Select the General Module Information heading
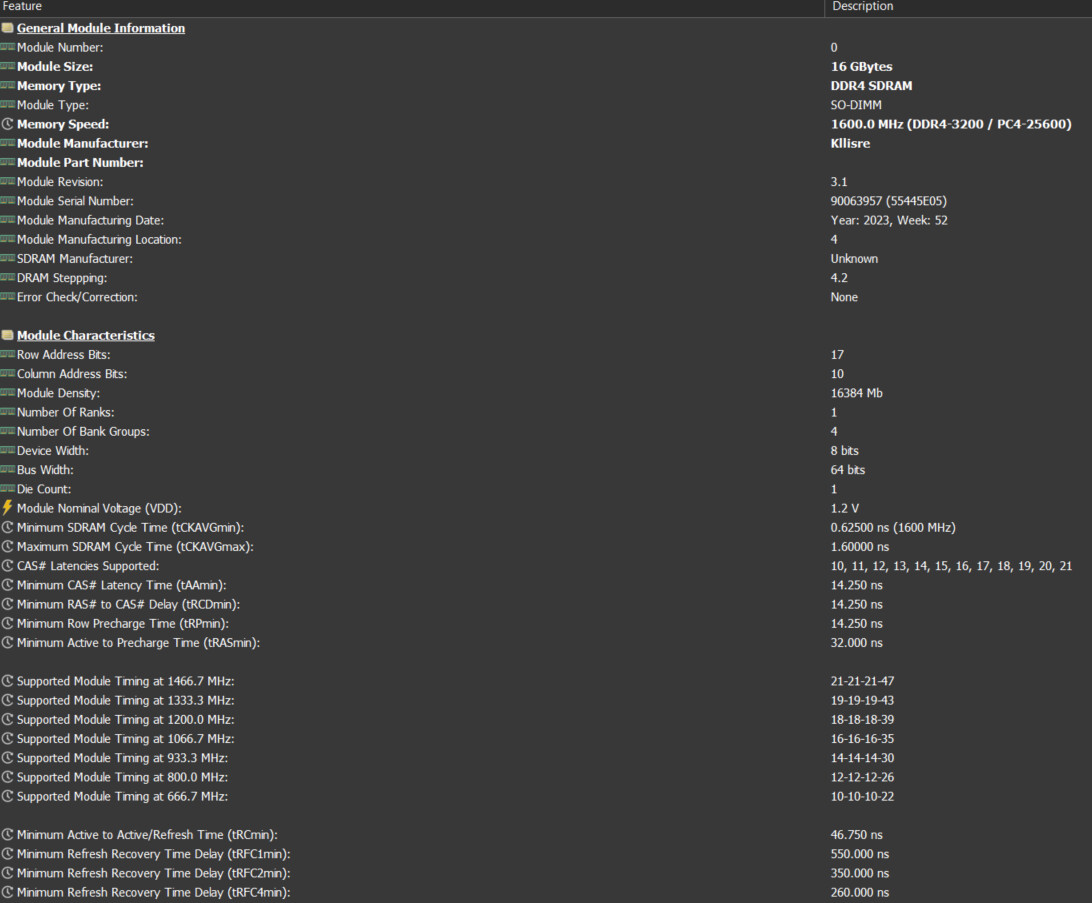This screenshot has height=903, width=1092. coord(100,28)
